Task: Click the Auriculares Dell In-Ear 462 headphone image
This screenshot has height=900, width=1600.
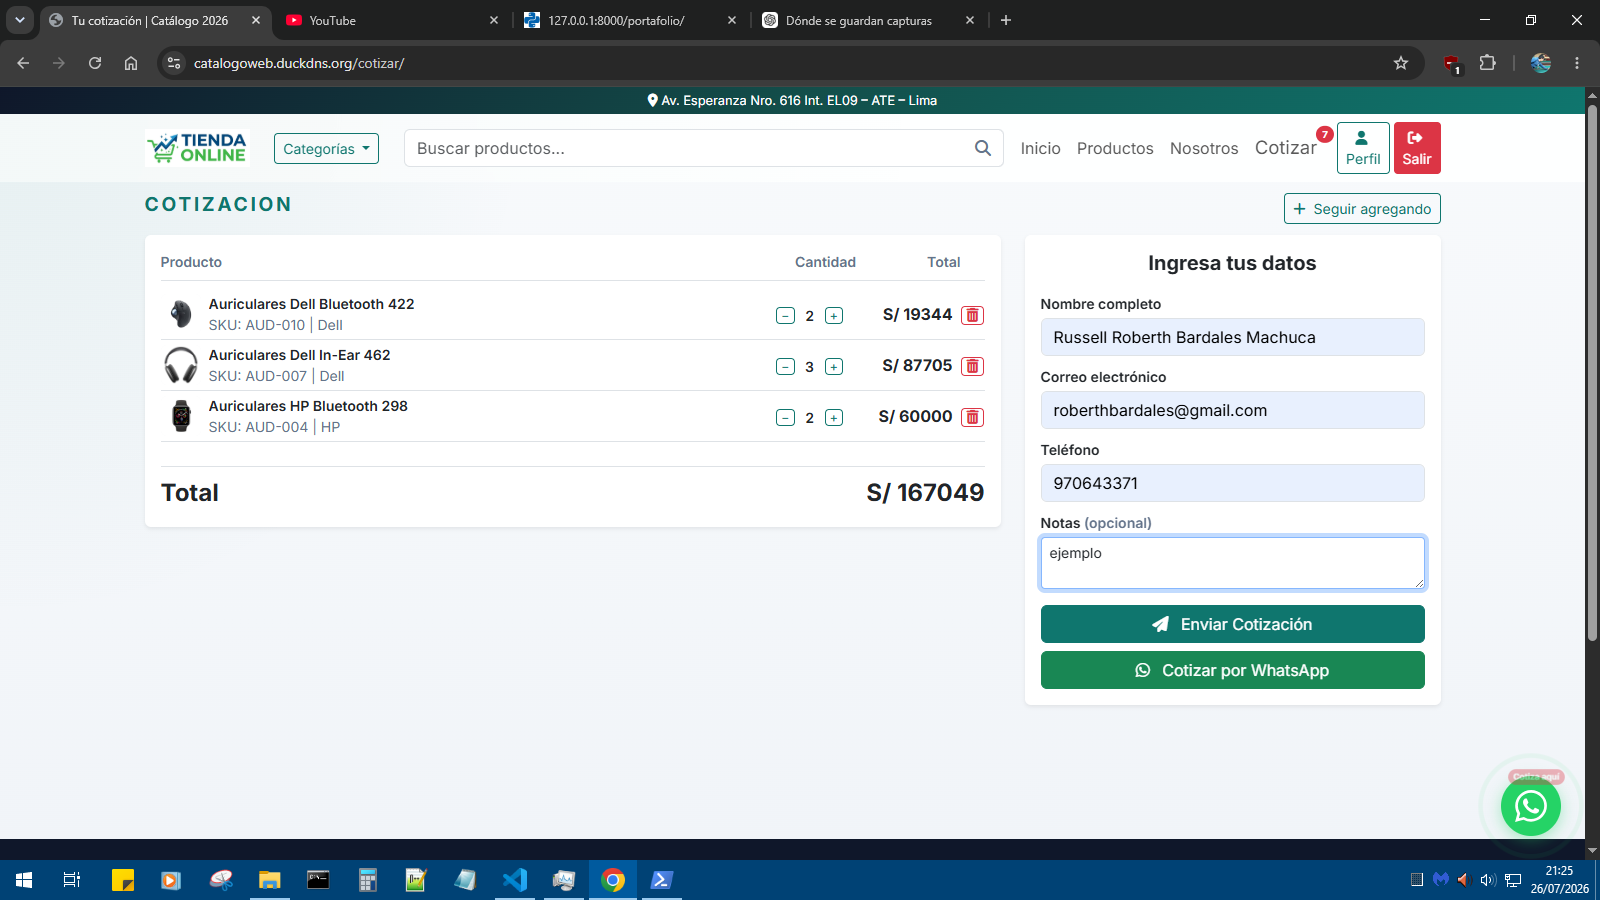Action: (x=181, y=365)
